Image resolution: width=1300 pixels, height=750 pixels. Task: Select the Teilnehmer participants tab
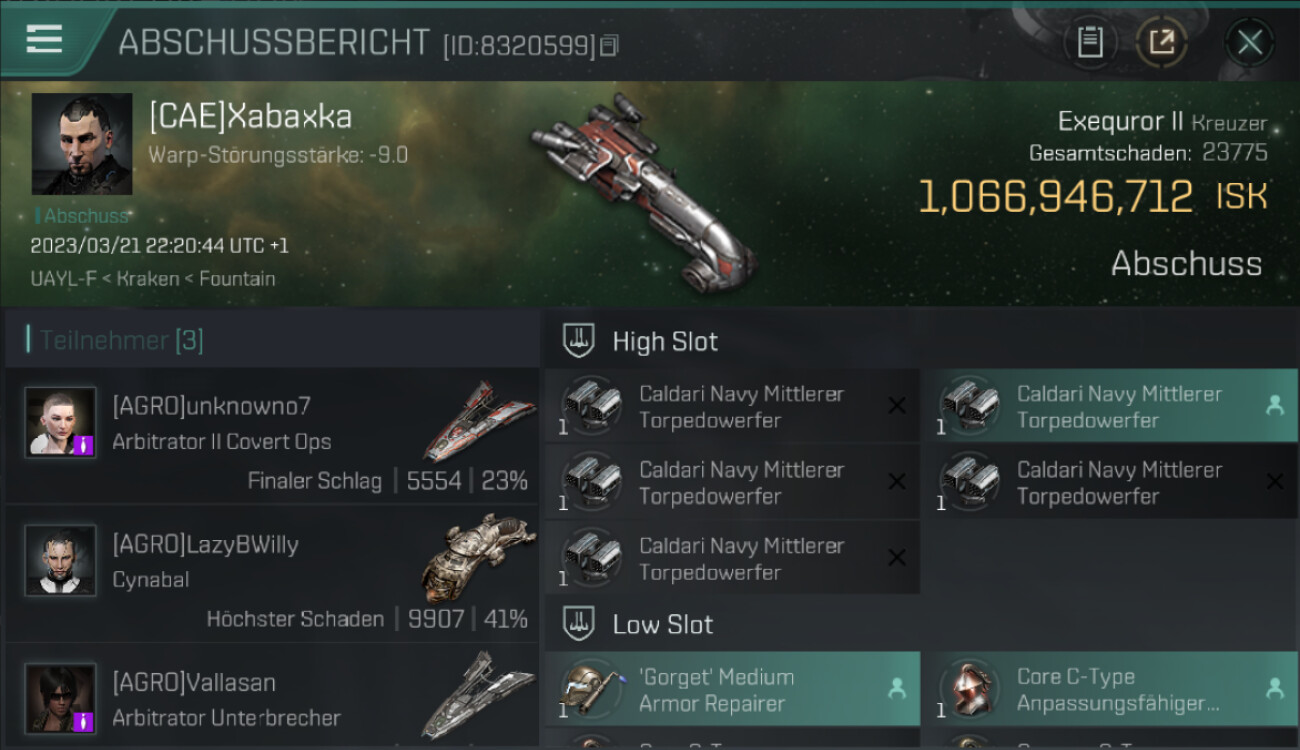click(120, 341)
